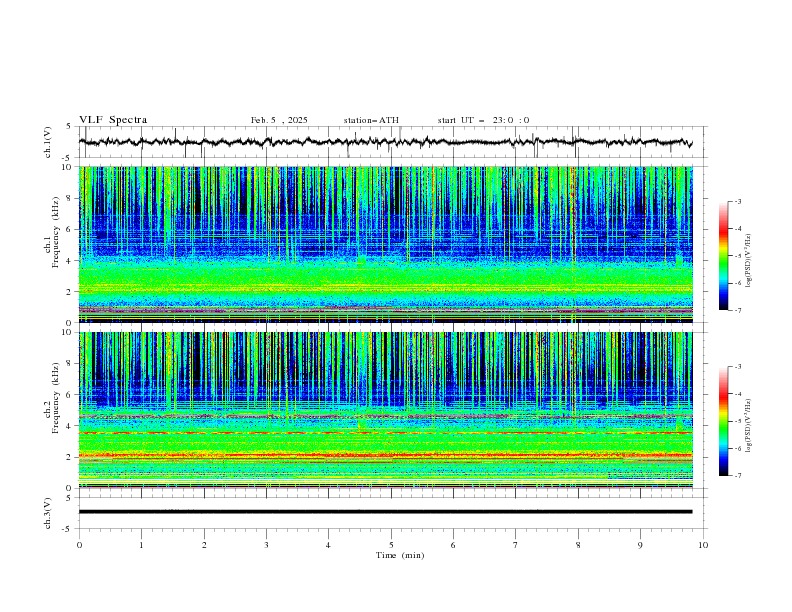
Task: Click the "Time (min)" axis label
Action: click(400, 555)
